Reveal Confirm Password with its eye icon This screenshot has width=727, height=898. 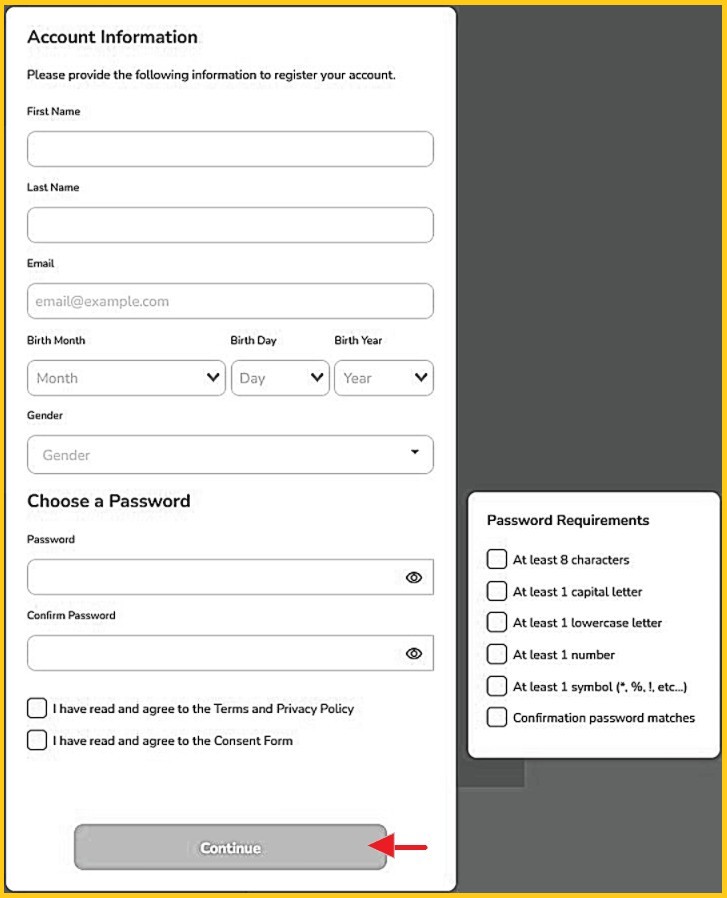414,654
